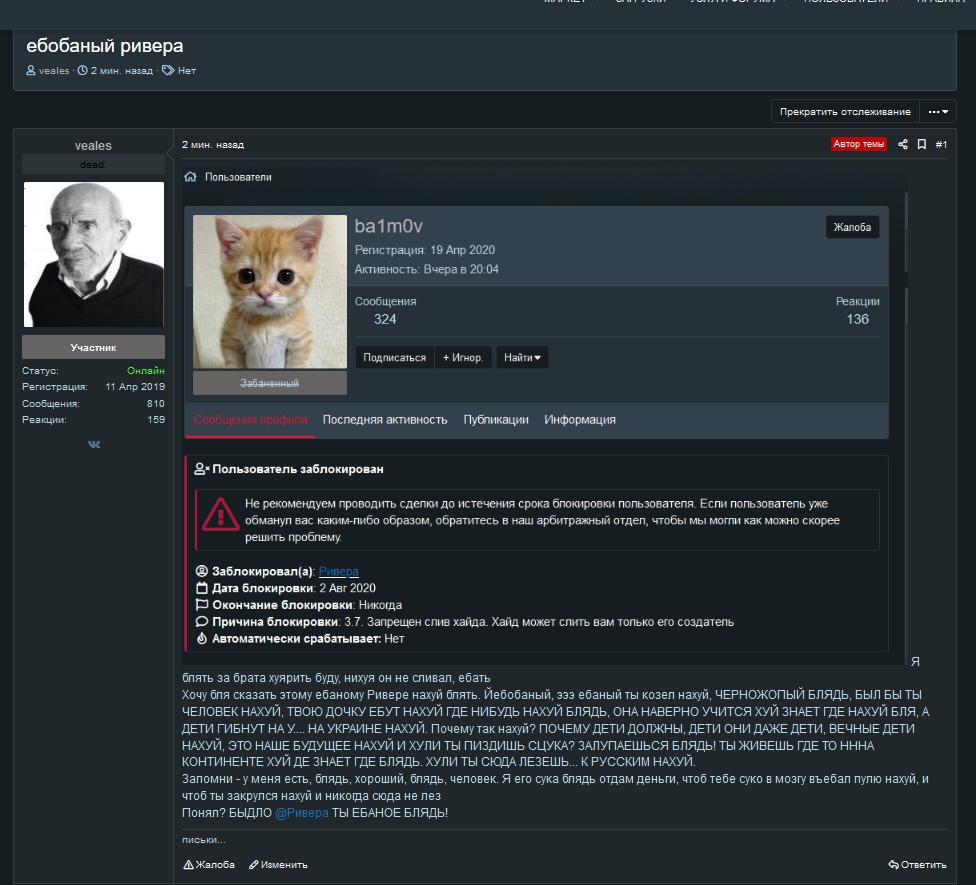976x885 pixels.
Task: Click the thread title ебобаный ривера
Action: tap(105, 46)
